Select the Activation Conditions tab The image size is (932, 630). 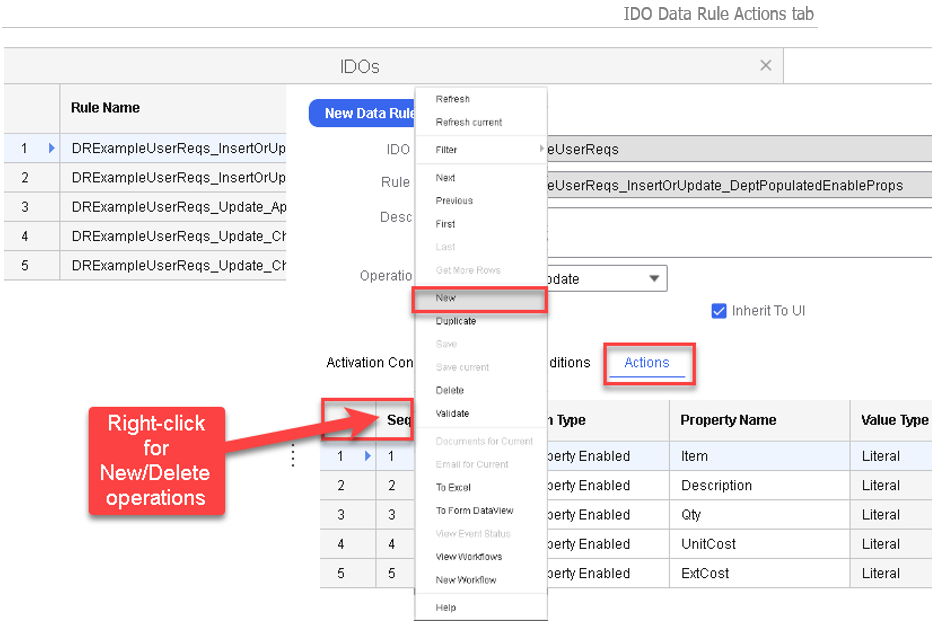[370, 363]
